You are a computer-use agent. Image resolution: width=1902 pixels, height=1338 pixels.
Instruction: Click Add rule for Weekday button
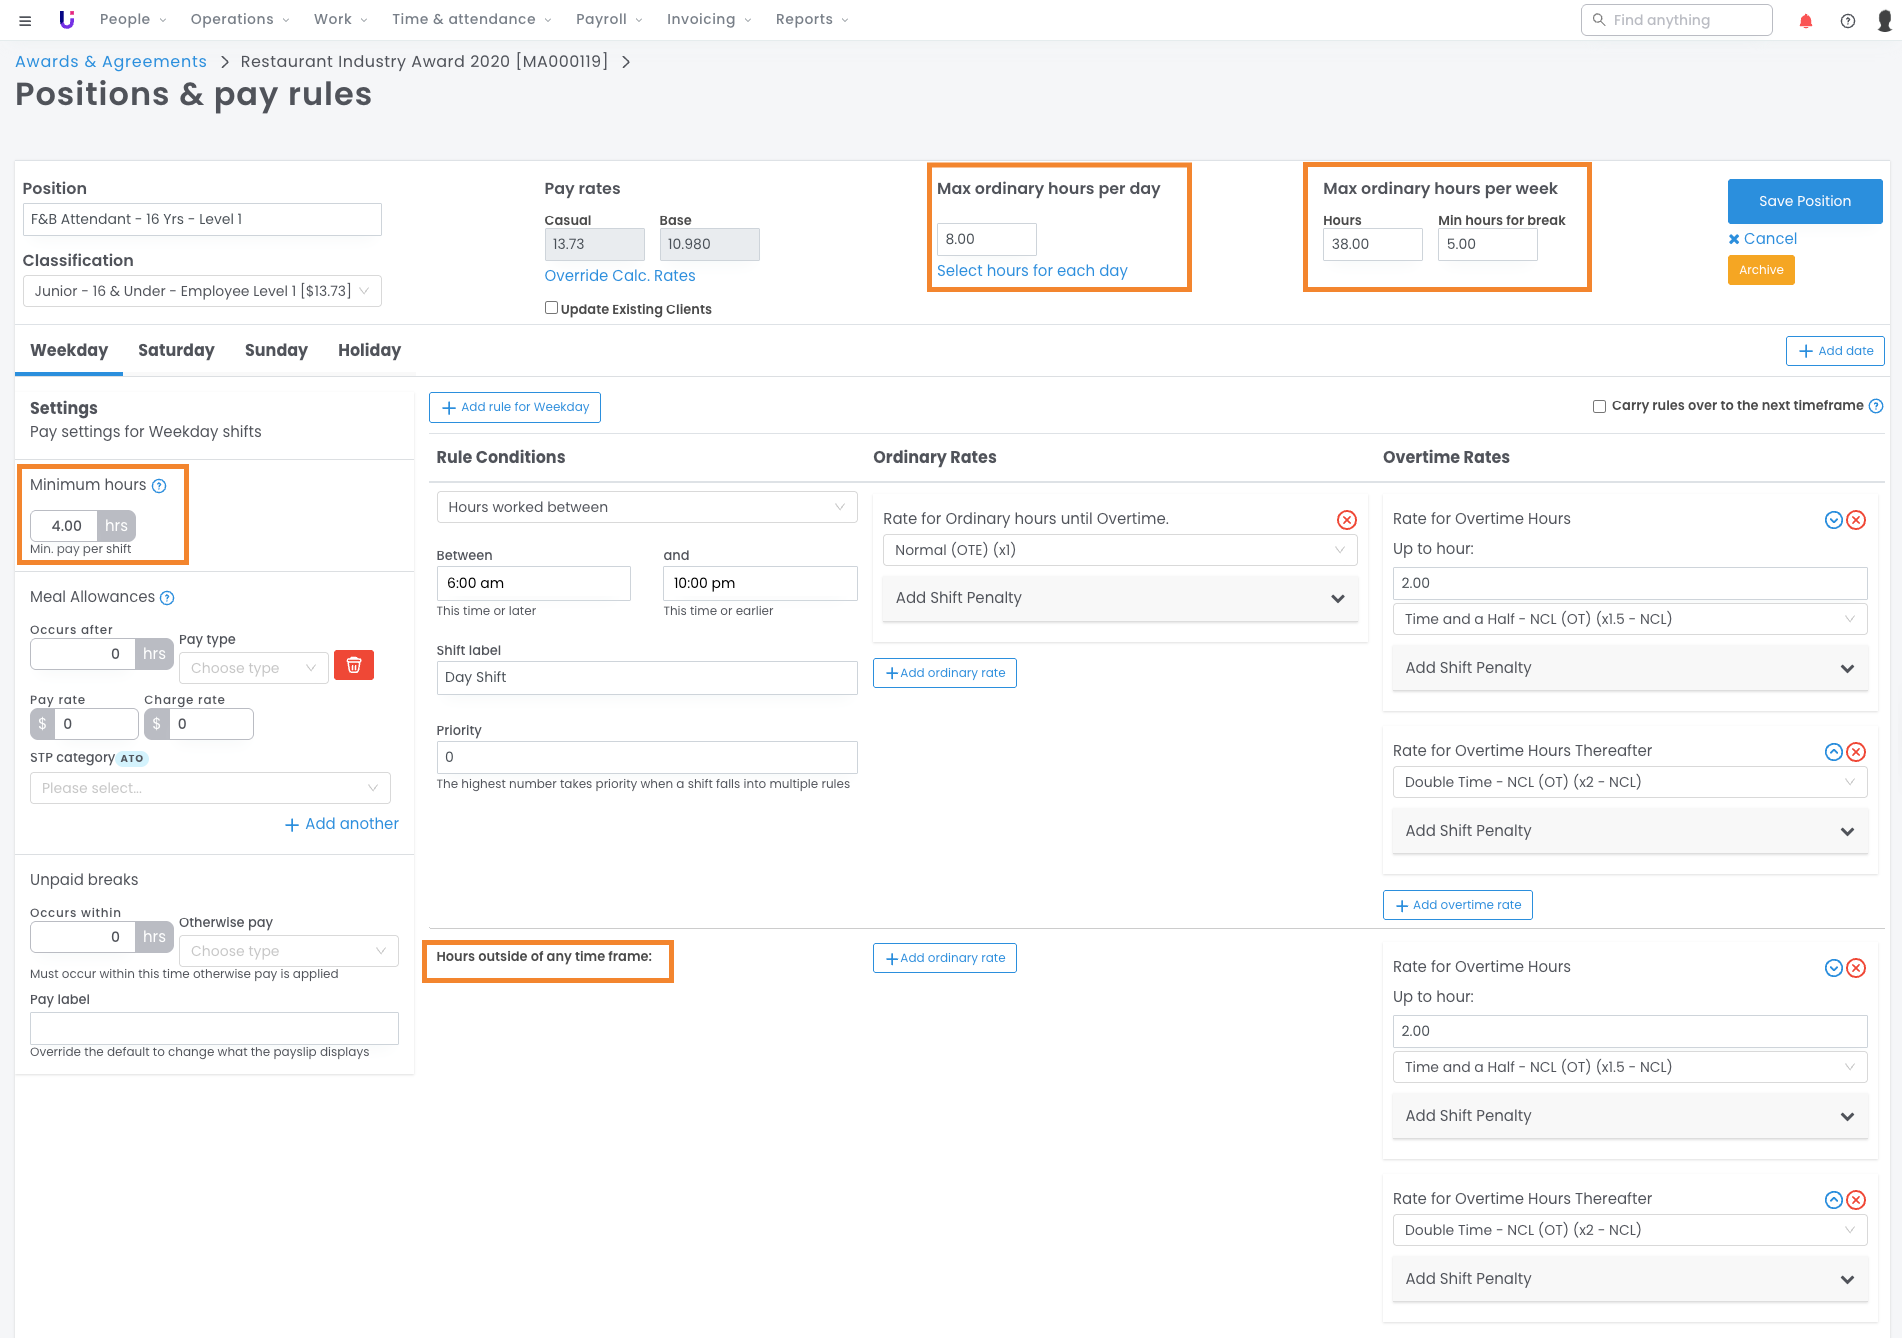click(x=514, y=407)
